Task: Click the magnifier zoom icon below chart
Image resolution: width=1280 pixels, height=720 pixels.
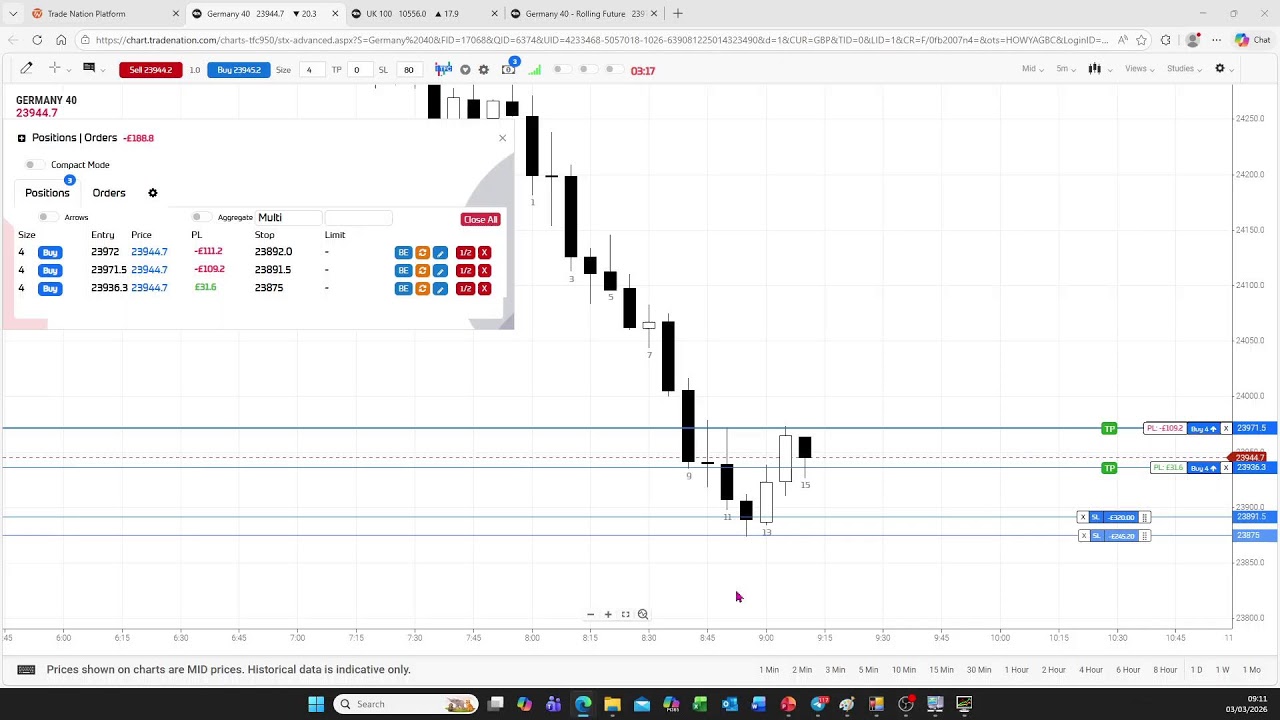Action: click(x=643, y=615)
